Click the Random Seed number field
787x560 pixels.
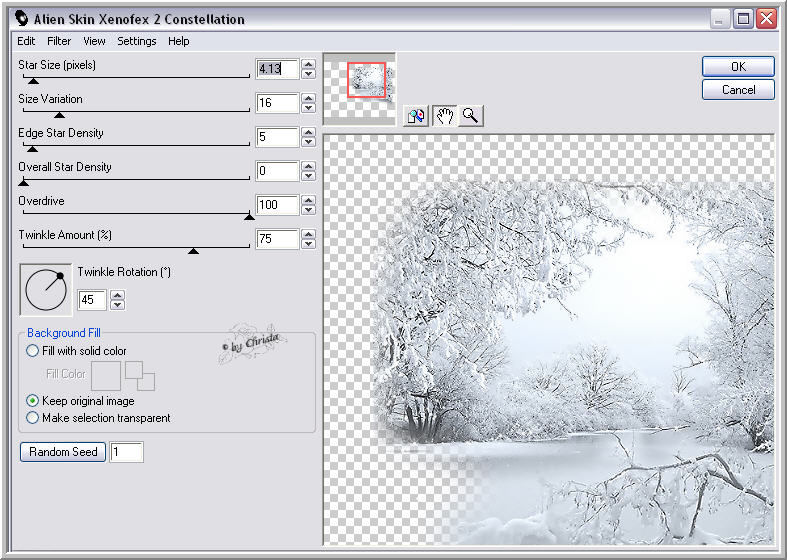coord(126,452)
